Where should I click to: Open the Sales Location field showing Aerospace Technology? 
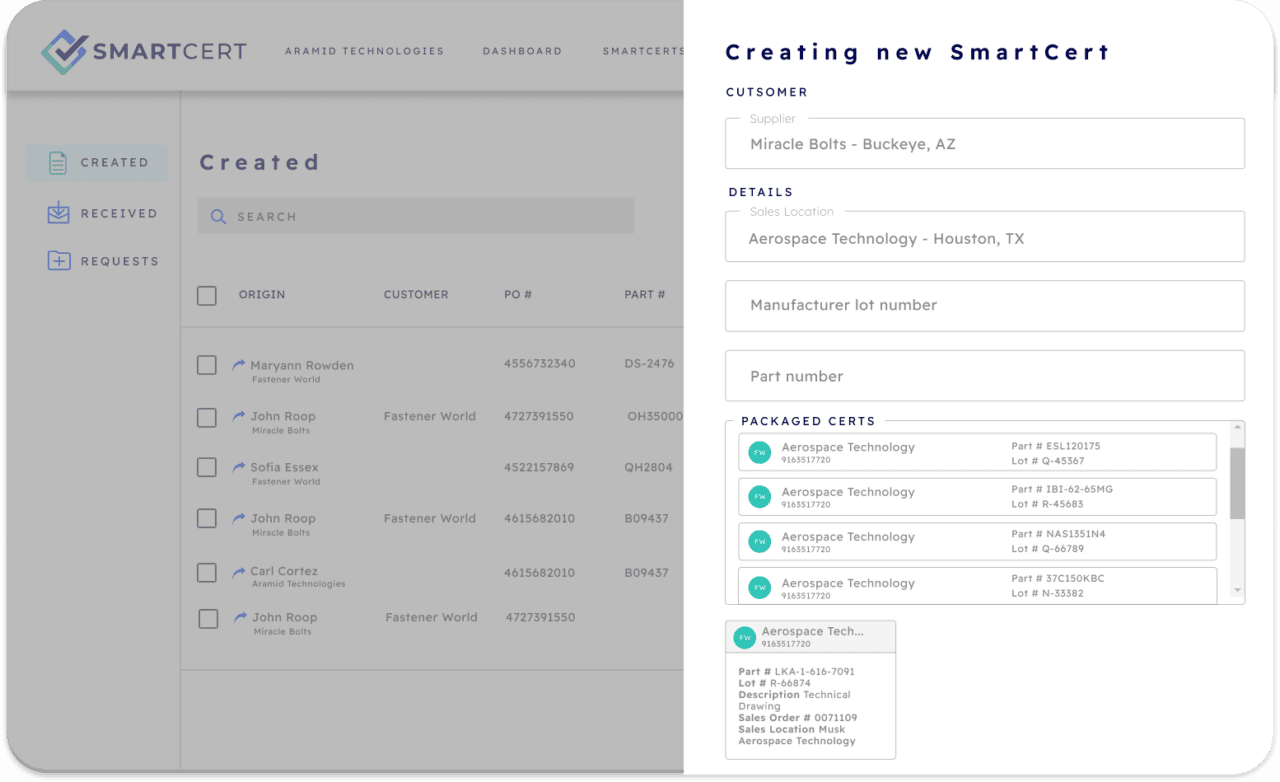coord(985,237)
